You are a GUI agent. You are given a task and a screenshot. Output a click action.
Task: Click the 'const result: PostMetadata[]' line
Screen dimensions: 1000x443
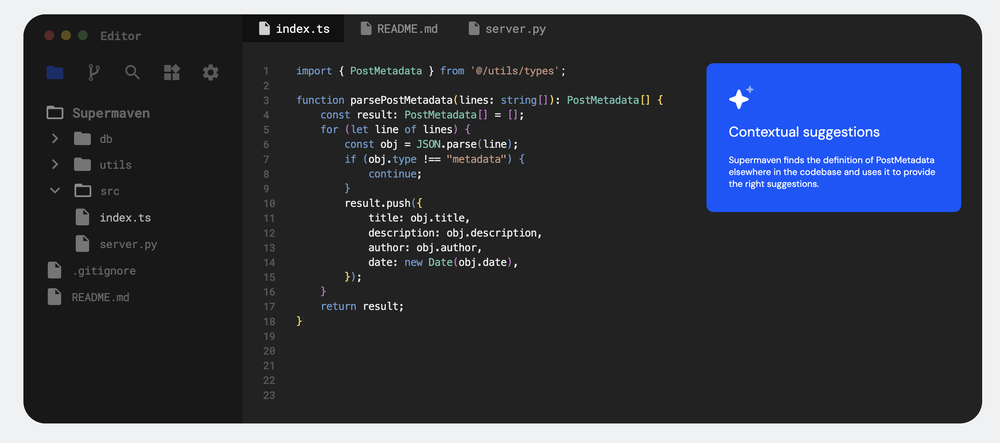(x=422, y=115)
